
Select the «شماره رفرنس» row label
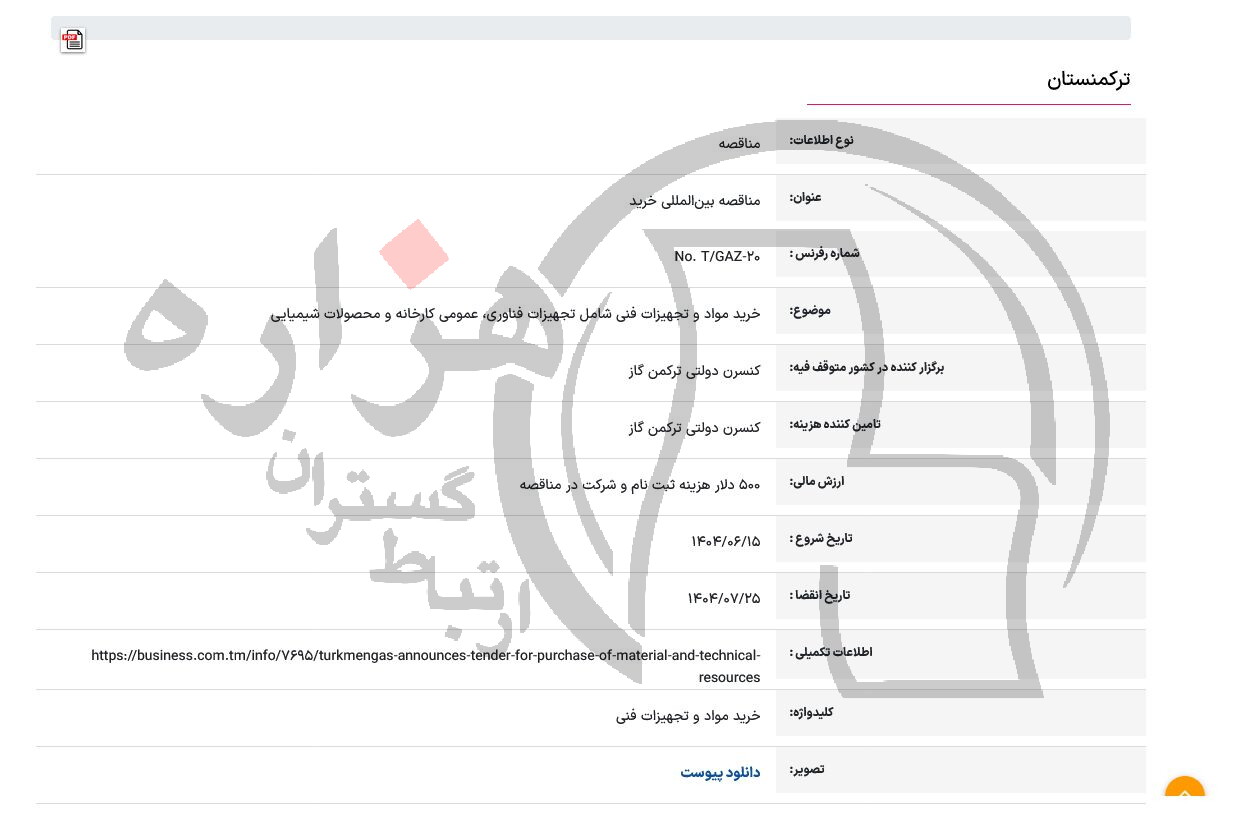tap(824, 253)
